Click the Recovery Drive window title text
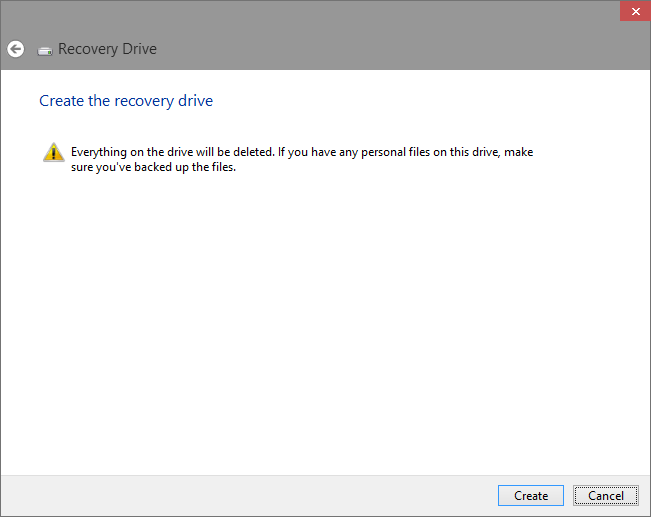This screenshot has width=651, height=517. coord(107,49)
